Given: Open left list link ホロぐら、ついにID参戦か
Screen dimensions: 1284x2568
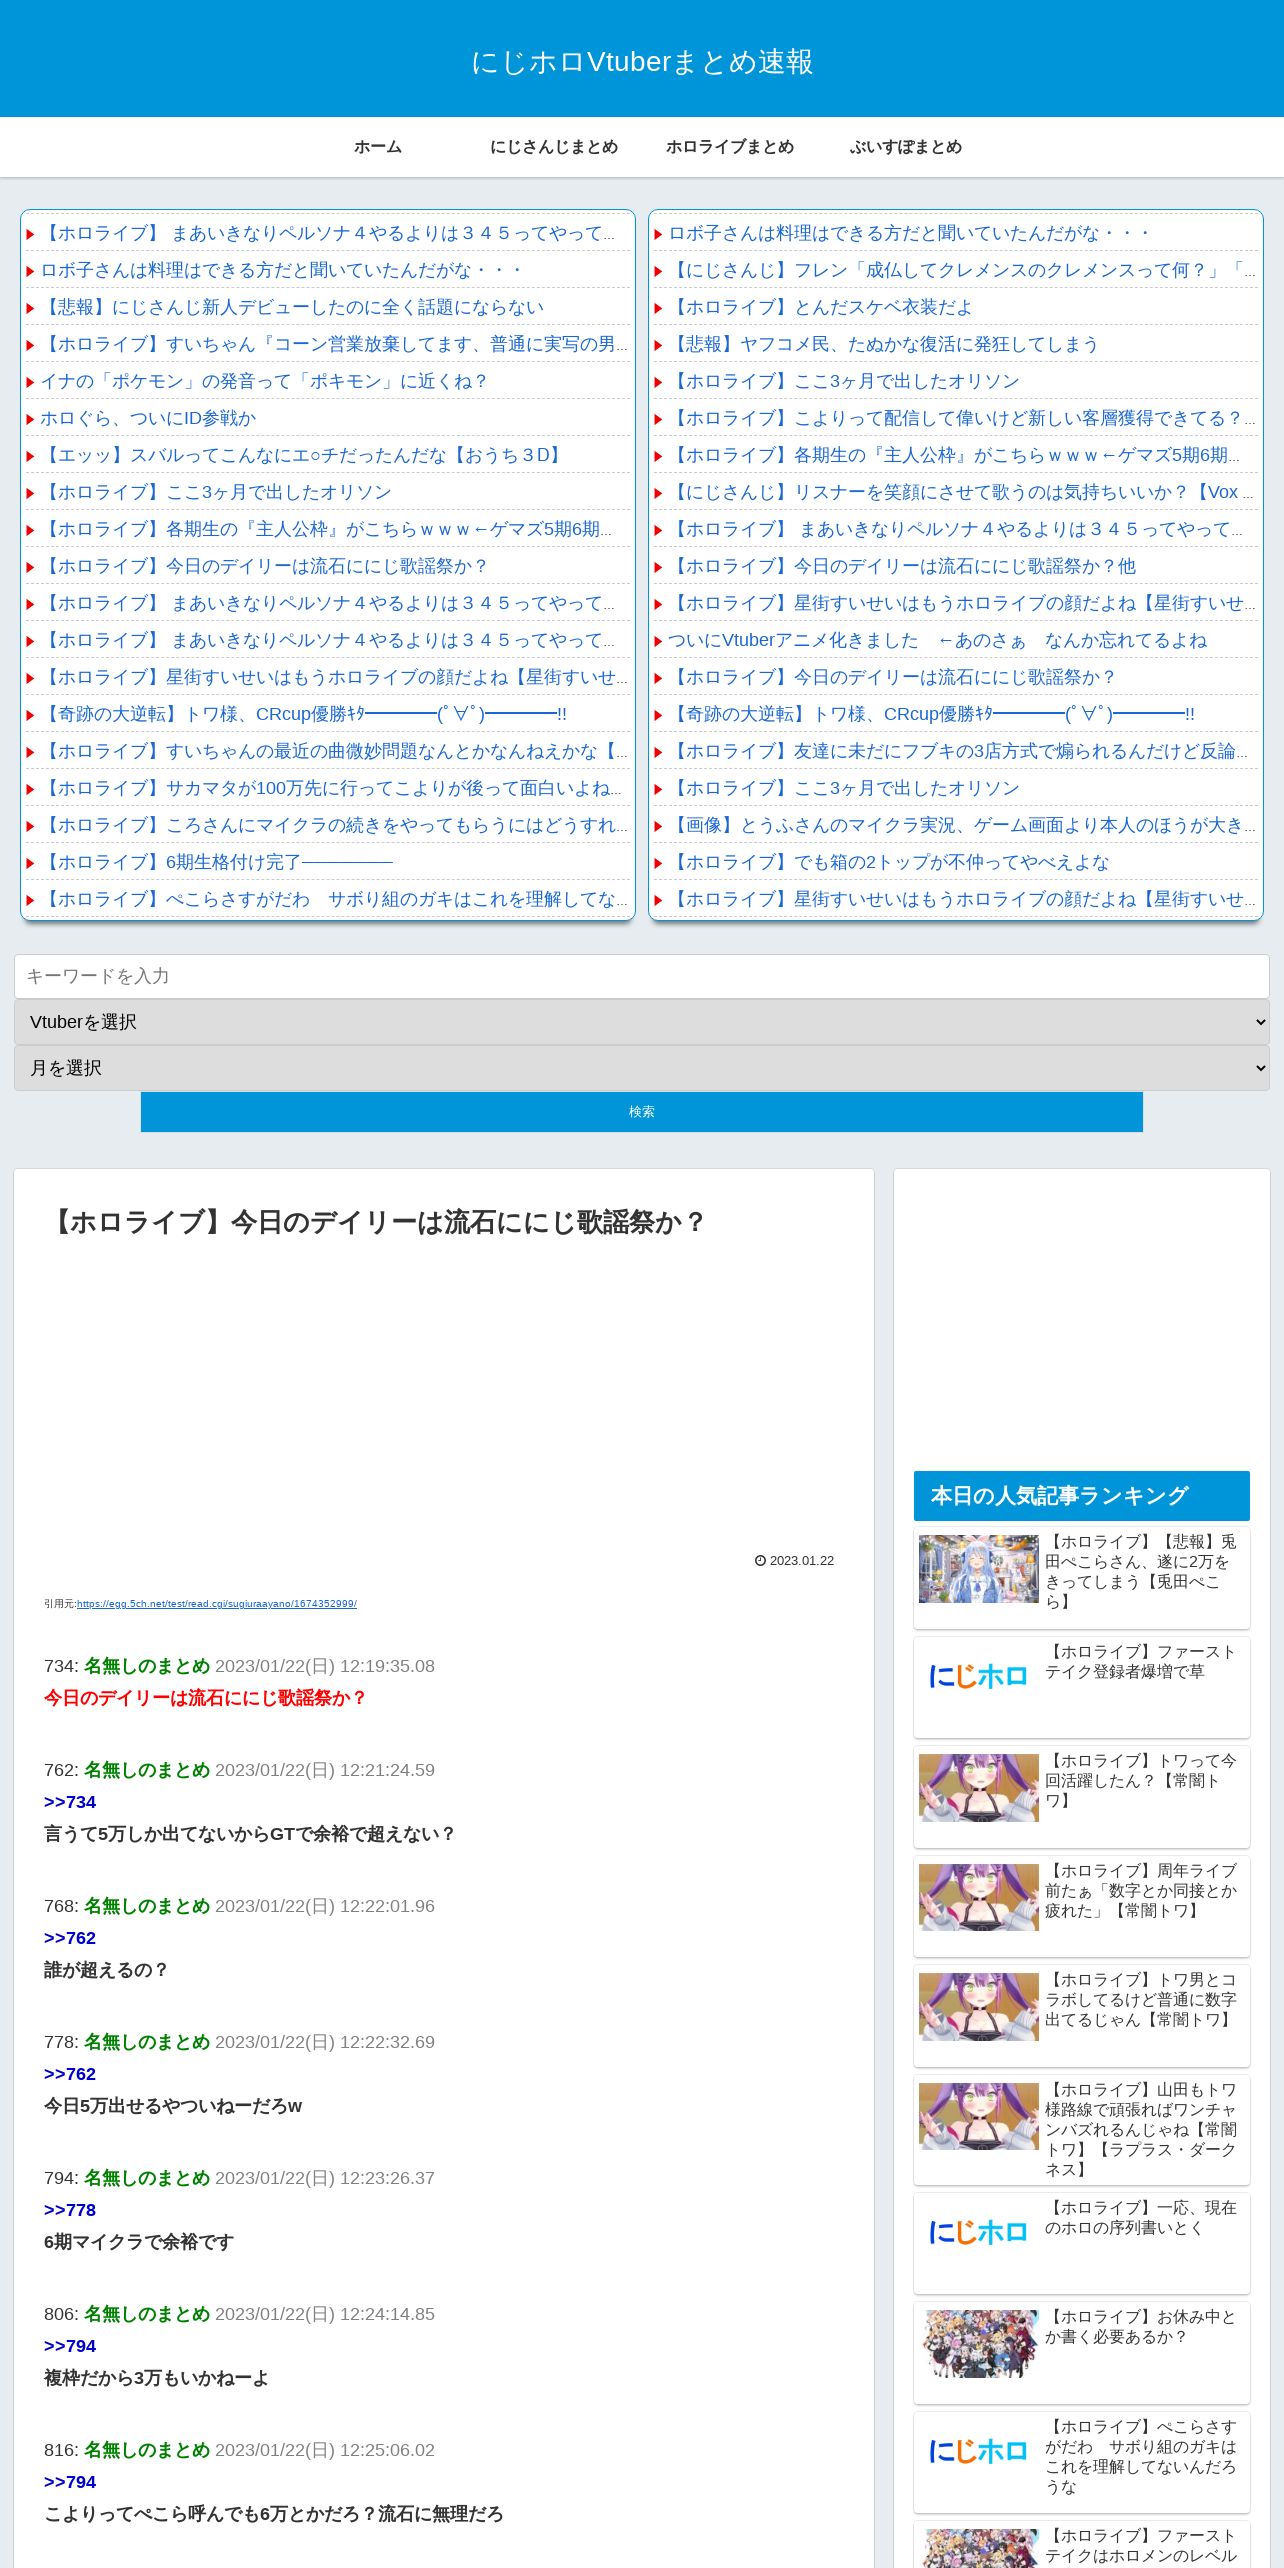Looking at the screenshot, I should 148,418.
